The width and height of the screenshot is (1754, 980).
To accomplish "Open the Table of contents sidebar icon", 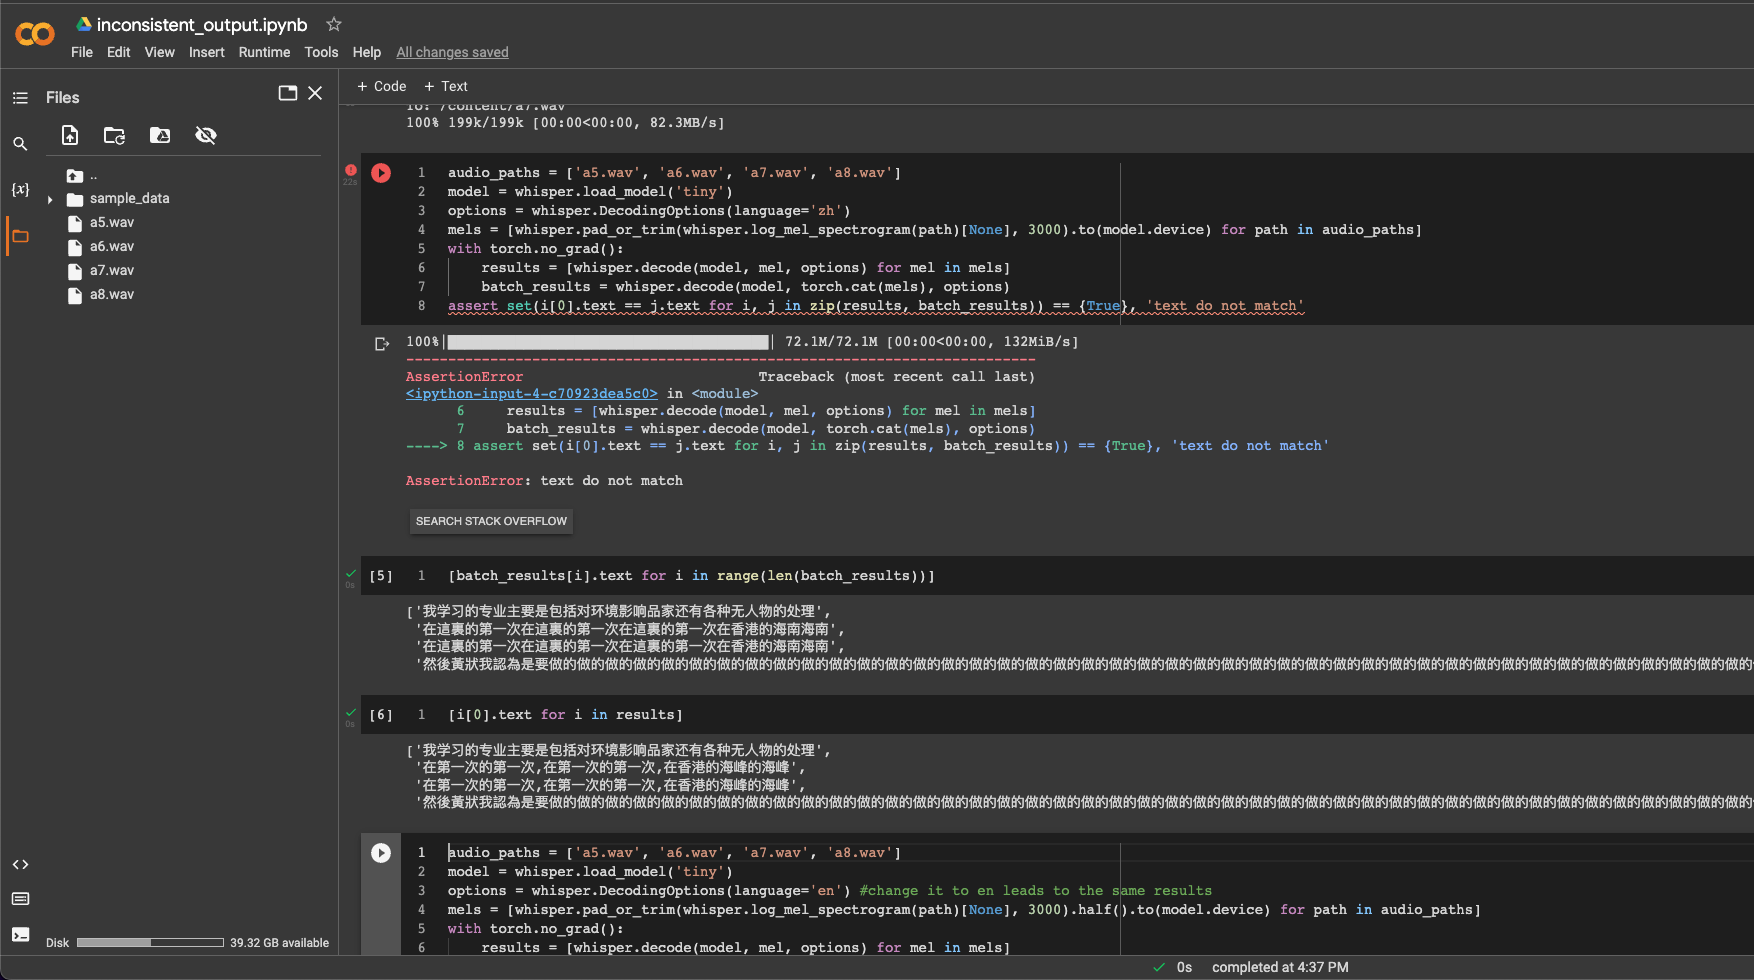I will tap(20, 98).
